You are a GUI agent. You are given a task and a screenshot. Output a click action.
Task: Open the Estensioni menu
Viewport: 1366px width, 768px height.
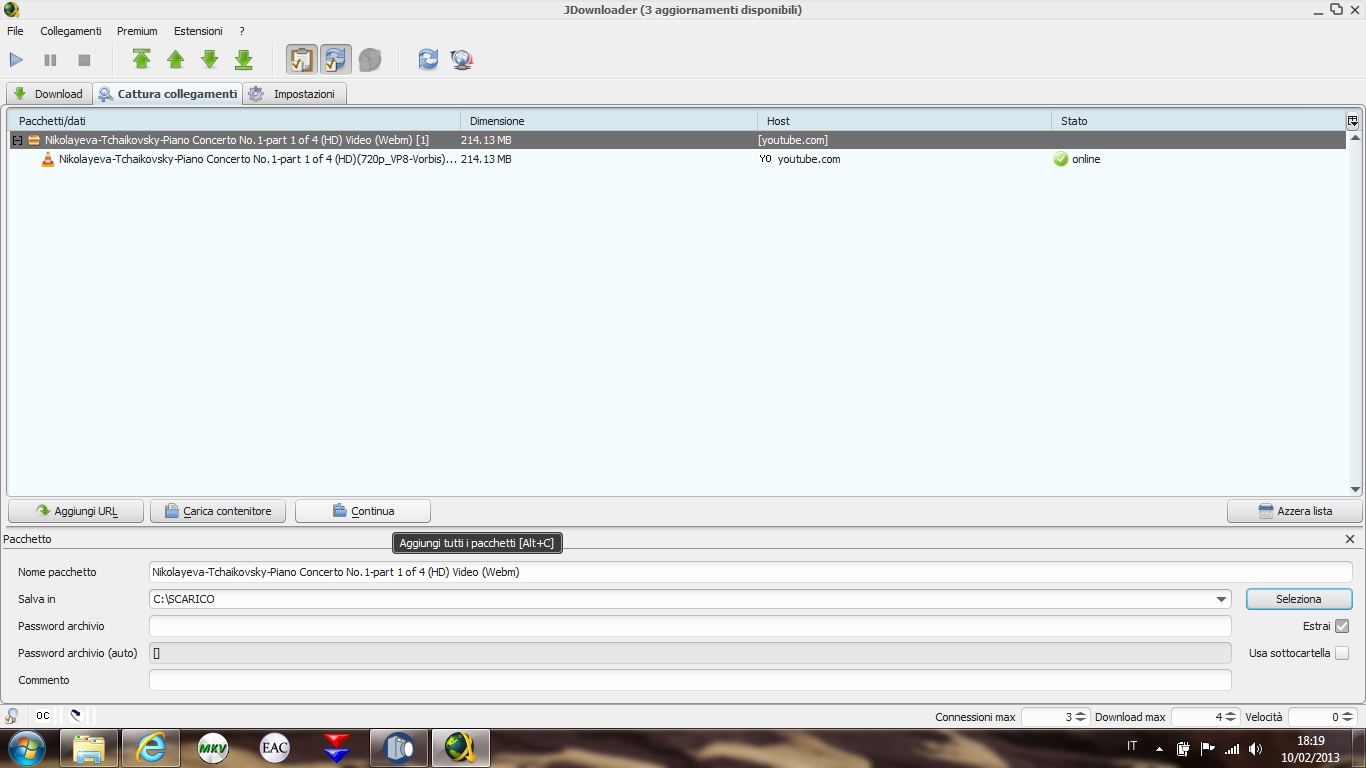[x=198, y=31]
